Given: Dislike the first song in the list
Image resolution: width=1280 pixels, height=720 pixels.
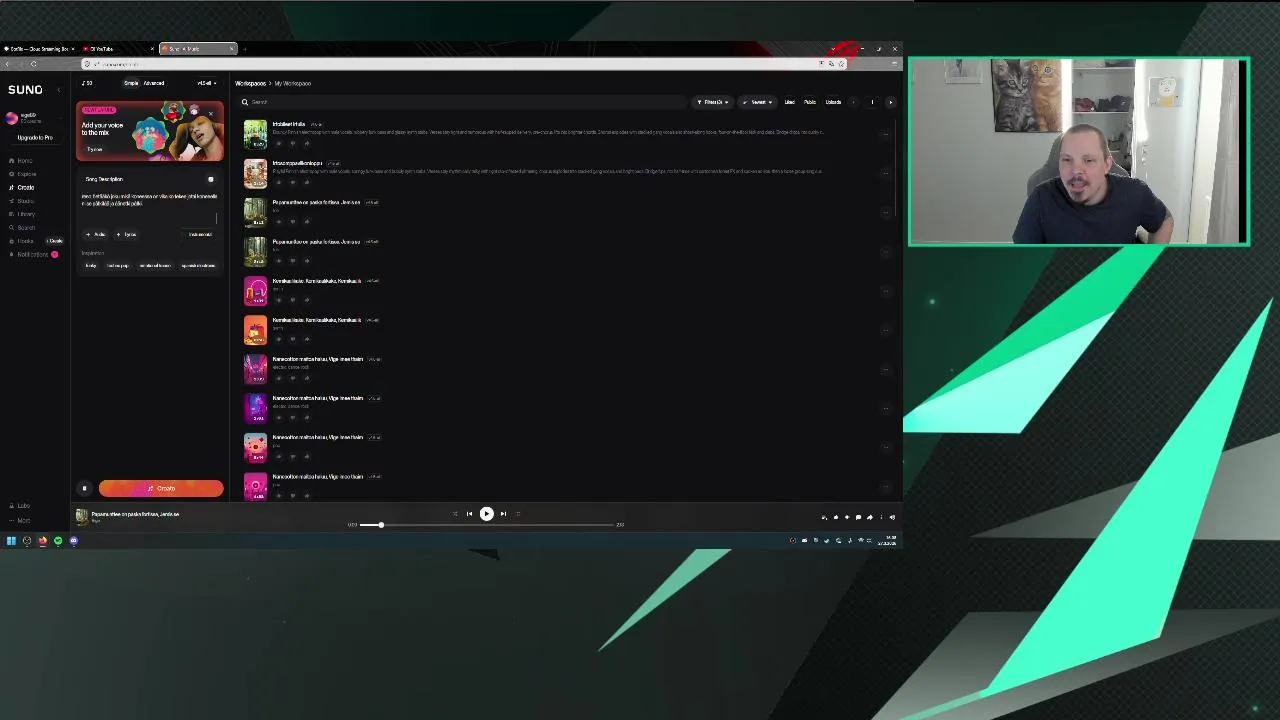Looking at the screenshot, I should pyautogui.click(x=292, y=142).
